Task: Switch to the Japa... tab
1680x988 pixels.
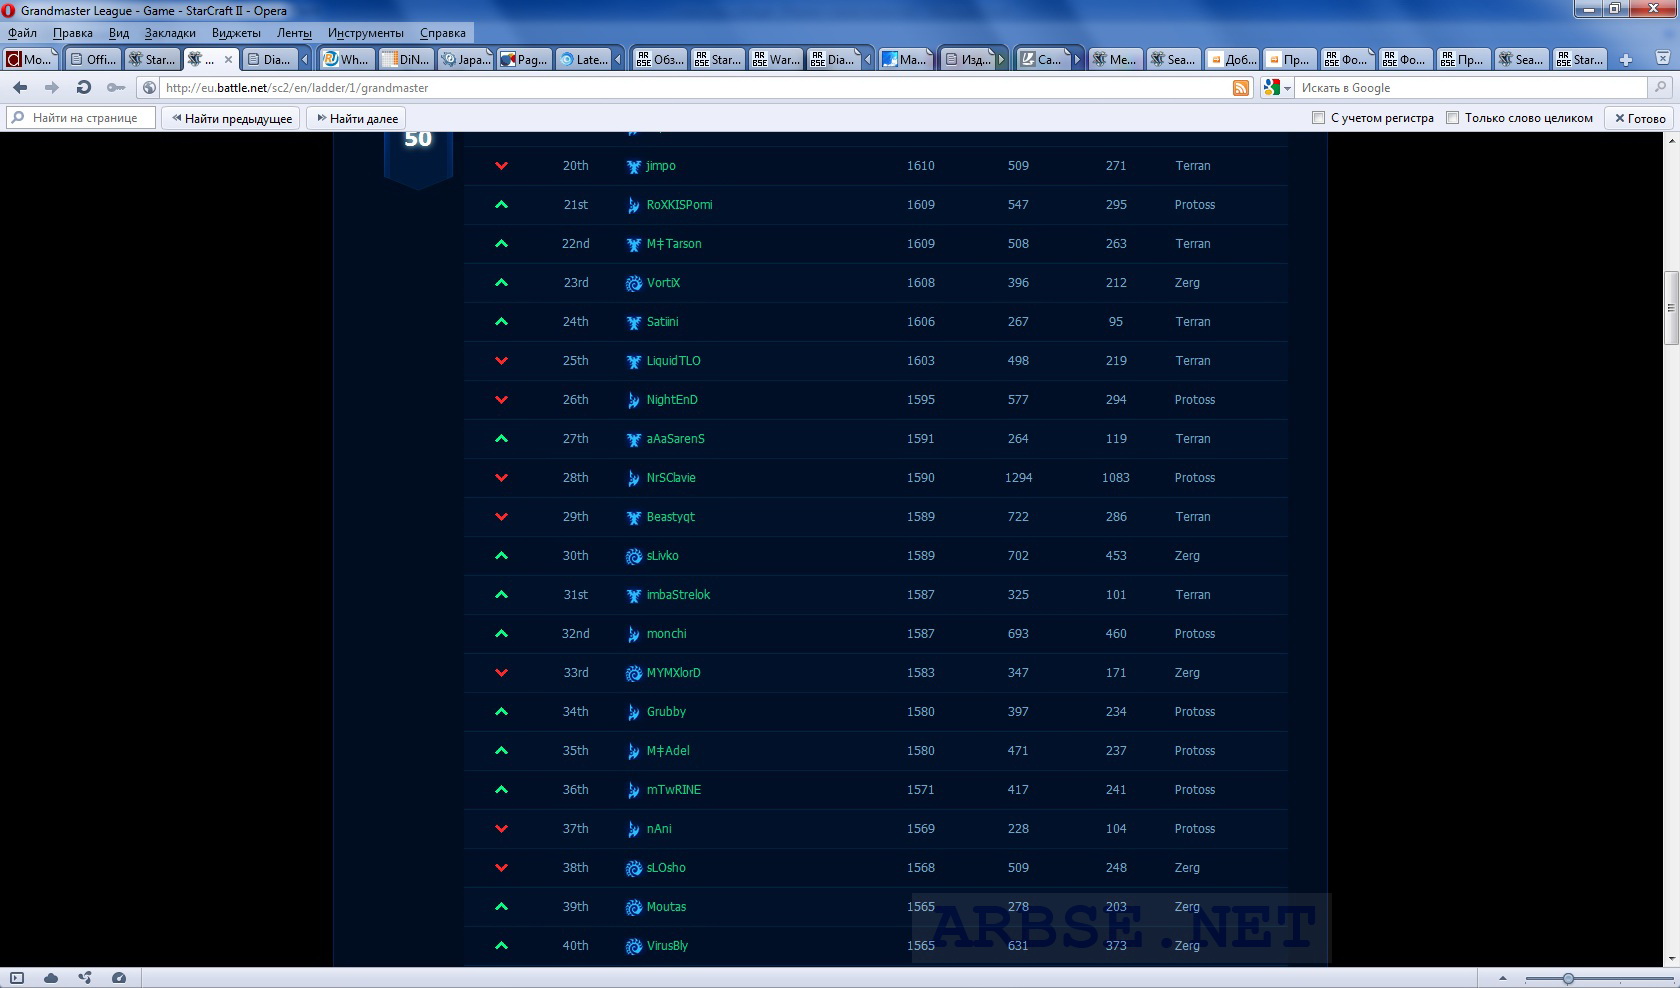Action: pos(466,60)
